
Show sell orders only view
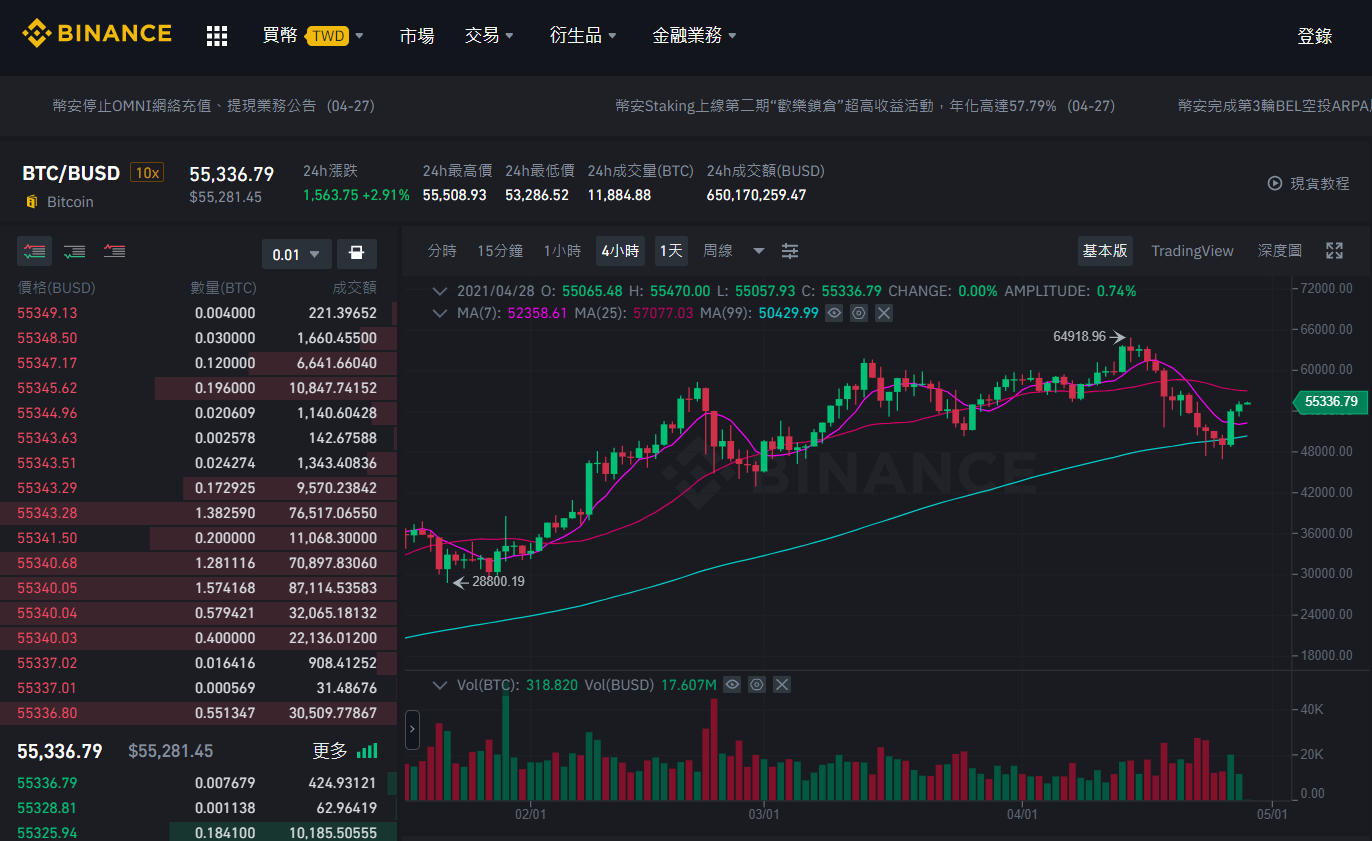pos(114,251)
